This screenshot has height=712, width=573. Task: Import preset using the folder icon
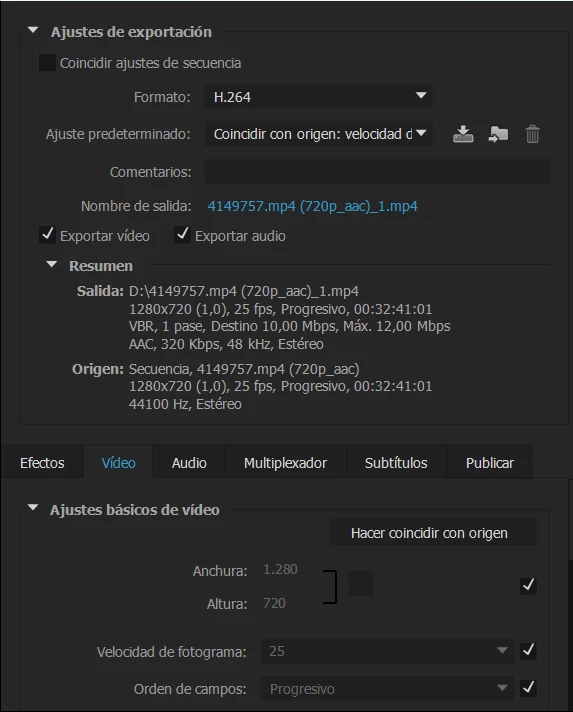[x=498, y=134]
